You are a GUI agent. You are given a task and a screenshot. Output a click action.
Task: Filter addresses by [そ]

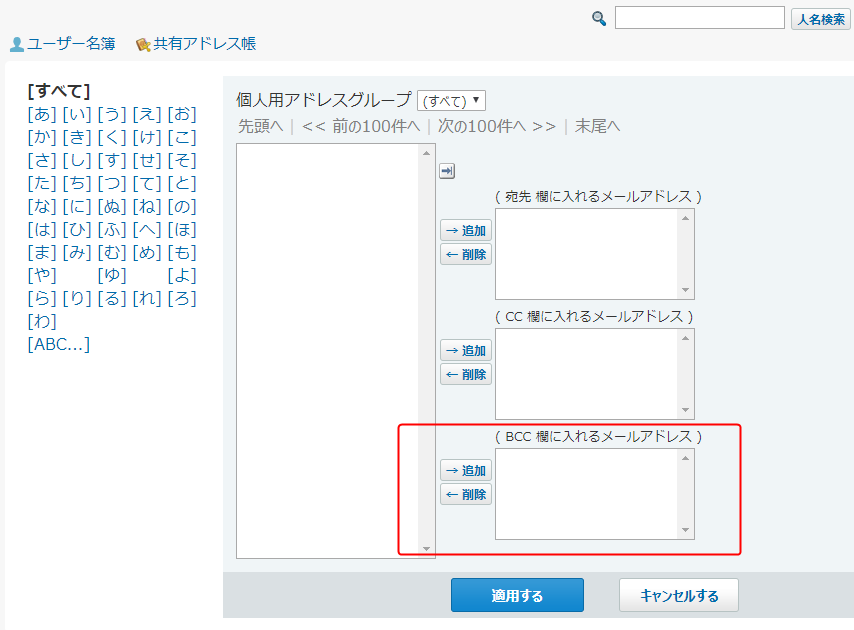[x=182, y=160]
